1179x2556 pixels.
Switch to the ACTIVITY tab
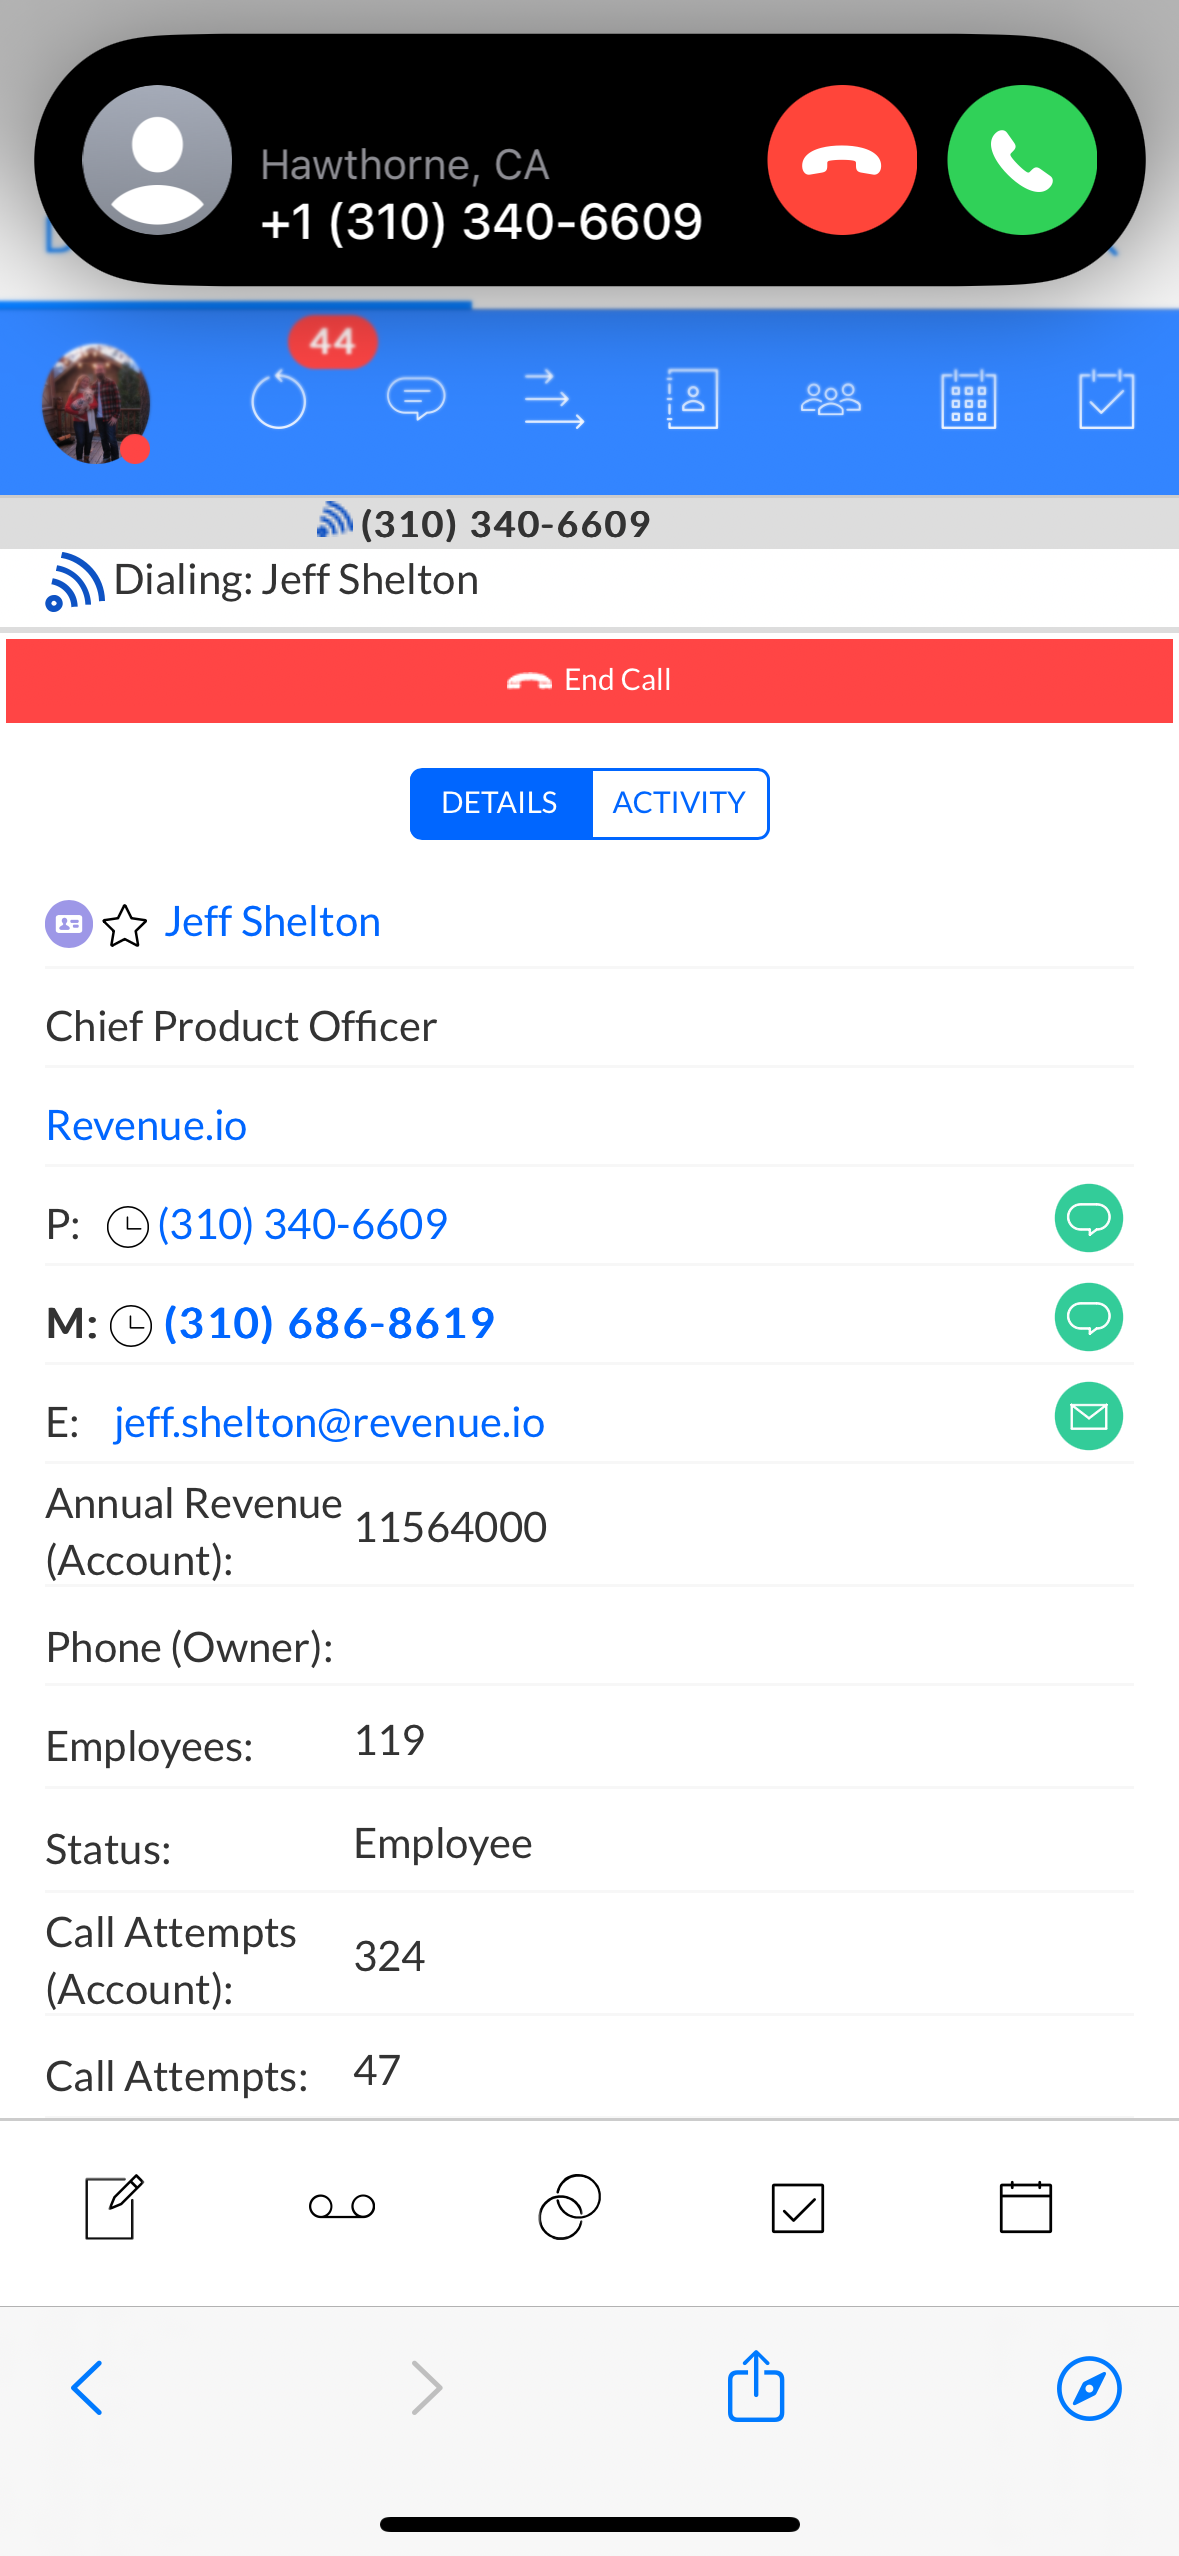(x=679, y=803)
